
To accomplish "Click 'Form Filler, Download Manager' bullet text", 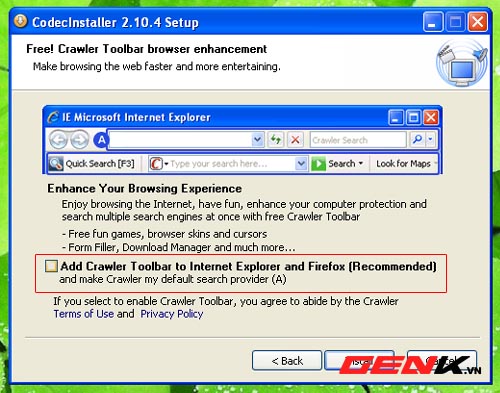I will (x=179, y=247).
